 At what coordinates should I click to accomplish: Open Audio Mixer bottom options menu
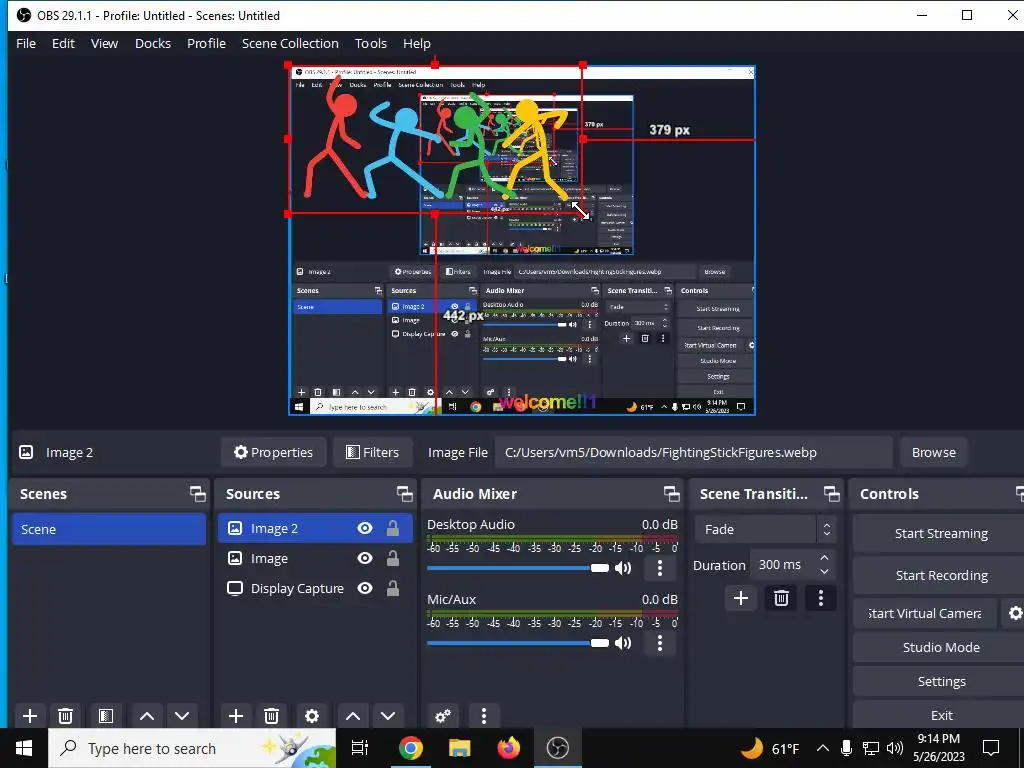(x=483, y=716)
